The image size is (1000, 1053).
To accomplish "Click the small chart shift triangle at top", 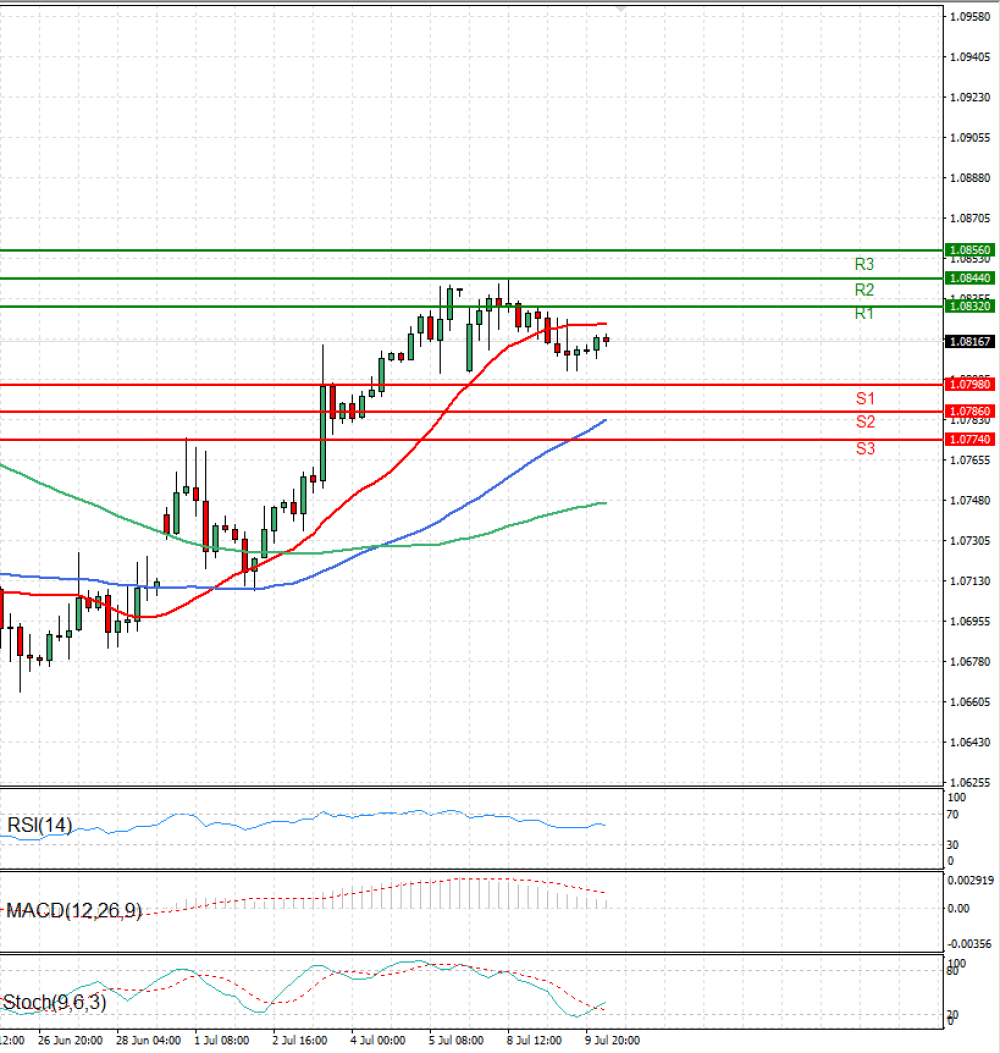I will [621, 9].
